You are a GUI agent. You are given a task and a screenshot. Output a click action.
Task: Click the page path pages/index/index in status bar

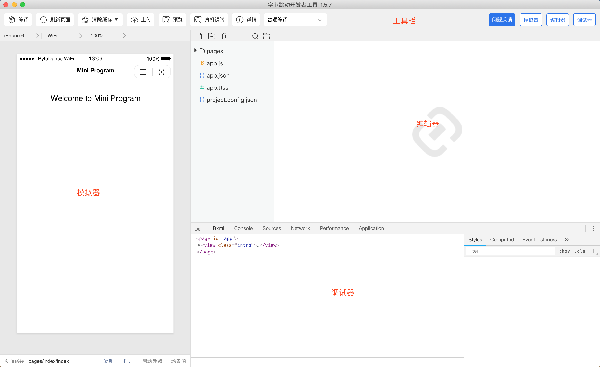coord(49,361)
